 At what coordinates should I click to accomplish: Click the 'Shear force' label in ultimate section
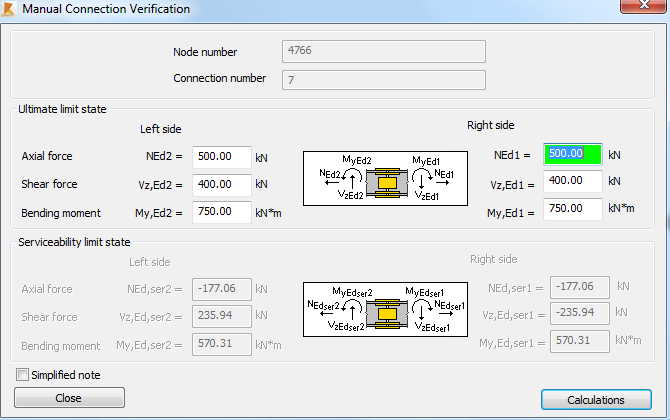[49, 184]
